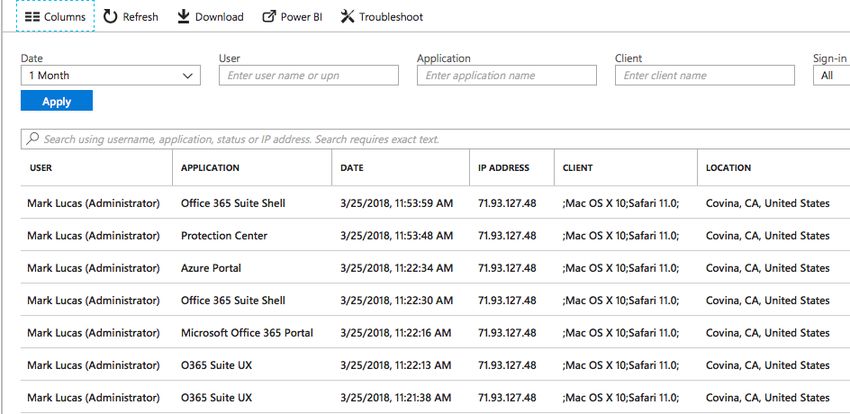Click the Download arrow icon
850x414 pixels.
[184, 17]
